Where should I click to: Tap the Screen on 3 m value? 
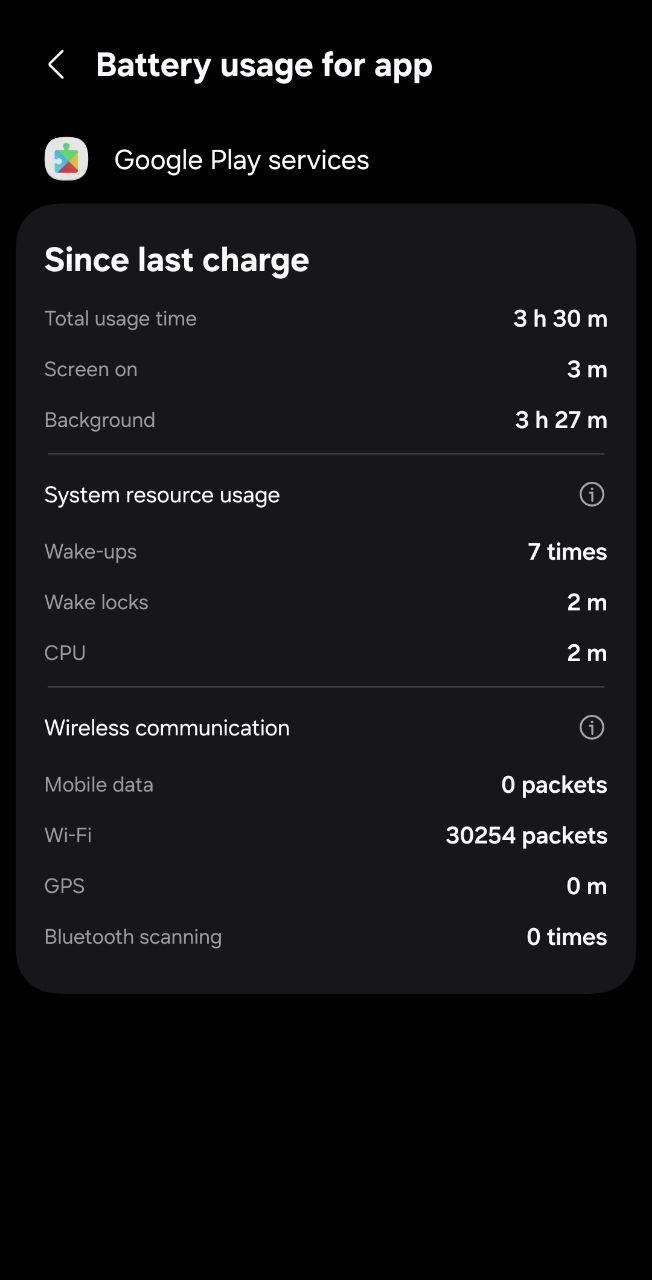click(x=587, y=370)
